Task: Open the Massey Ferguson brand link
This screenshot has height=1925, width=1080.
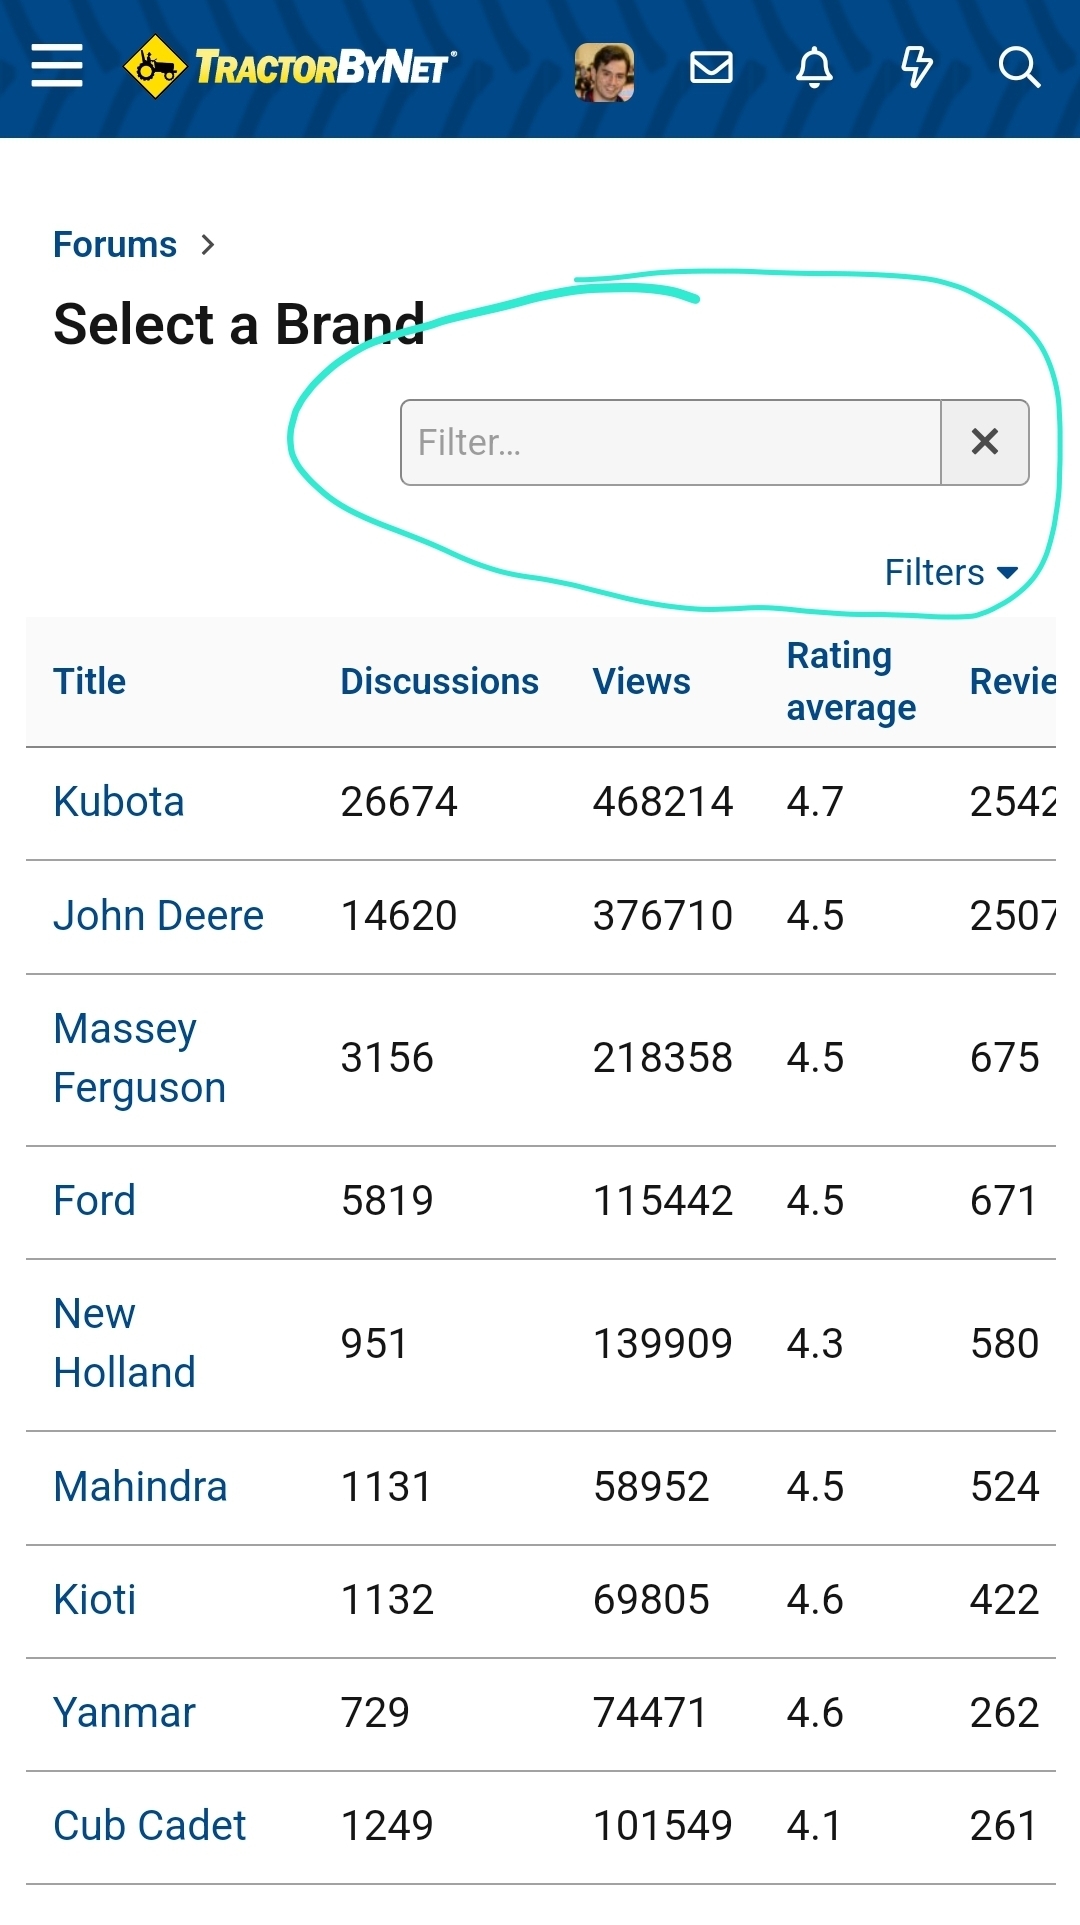Action: click(x=139, y=1058)
